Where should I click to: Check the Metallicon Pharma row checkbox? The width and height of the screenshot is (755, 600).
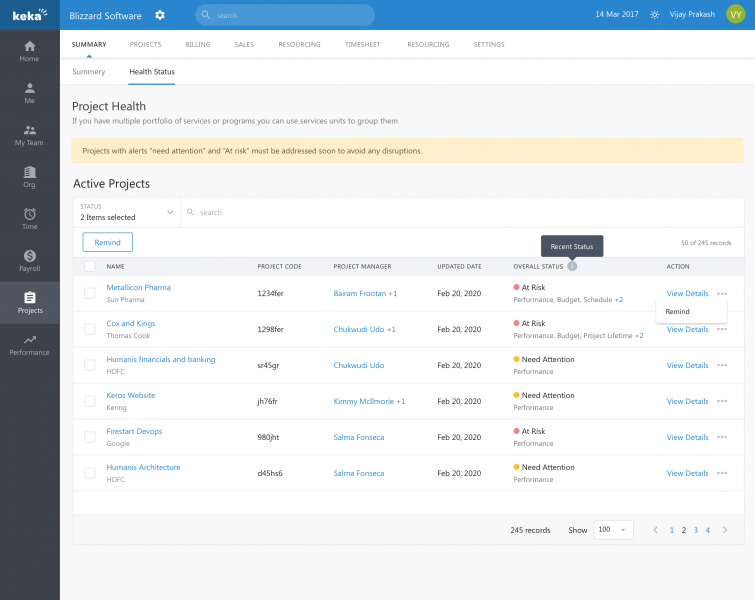point(90,293)
